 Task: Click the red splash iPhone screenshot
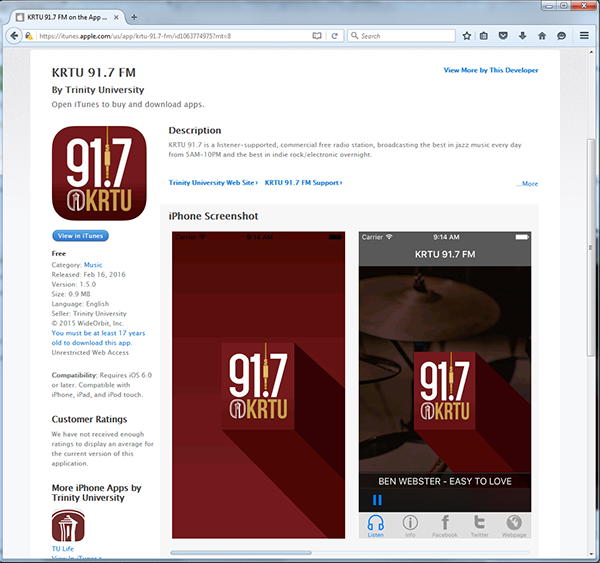click(x=258, y=385)
